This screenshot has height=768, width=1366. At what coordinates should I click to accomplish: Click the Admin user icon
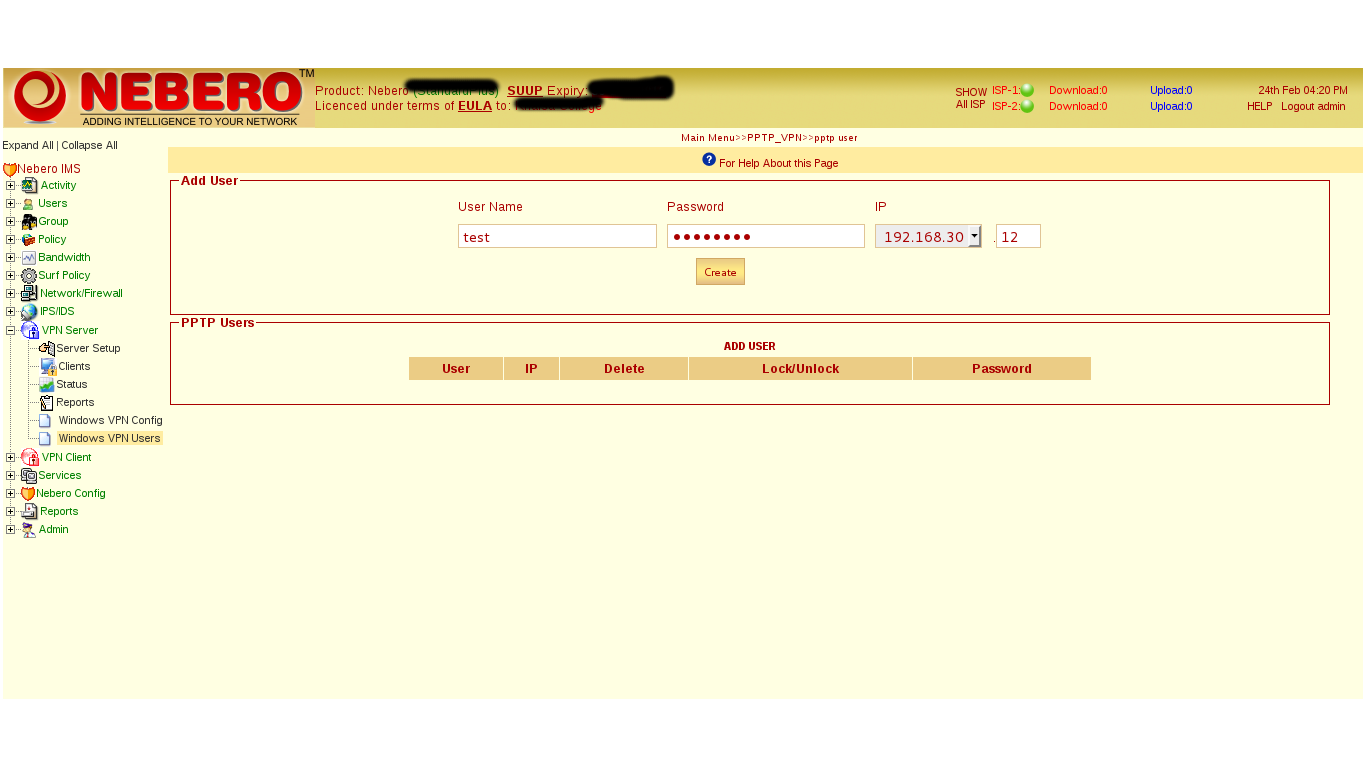point(28,530)
